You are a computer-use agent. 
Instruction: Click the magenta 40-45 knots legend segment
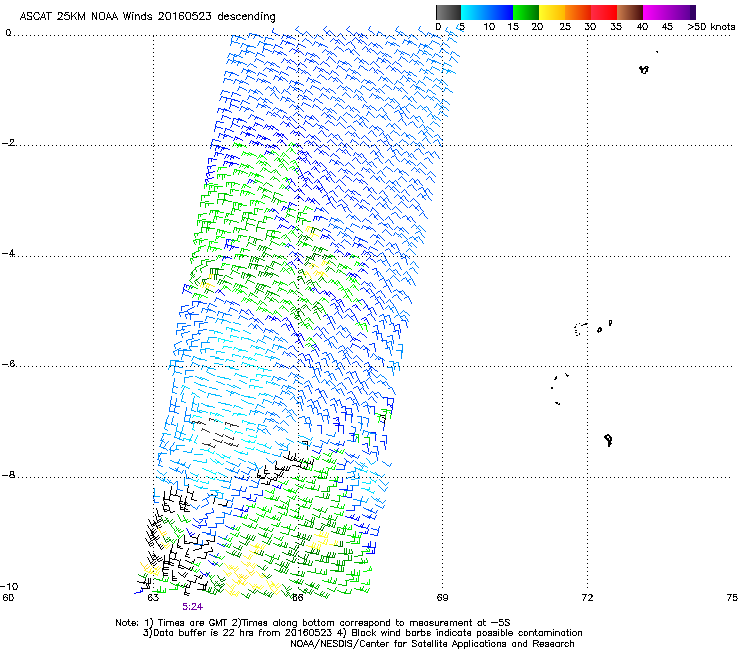(x=656, y=12)
